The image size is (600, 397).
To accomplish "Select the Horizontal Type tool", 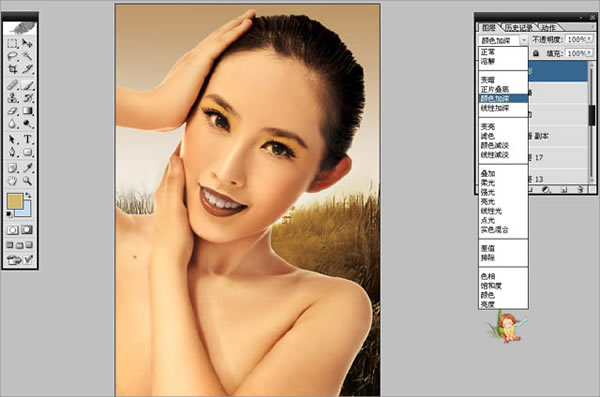I will (x=27, y=139).
